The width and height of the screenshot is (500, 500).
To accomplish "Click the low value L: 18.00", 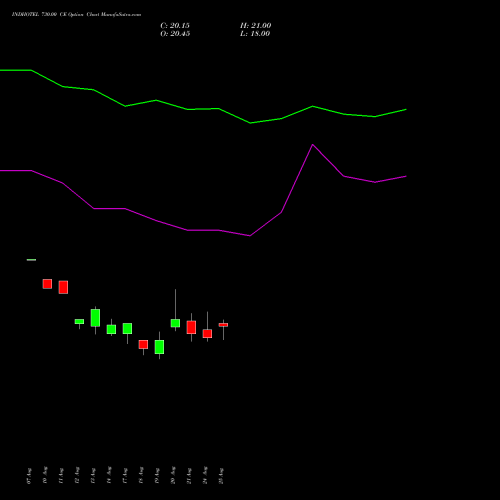I will click(x=255, y=34).
